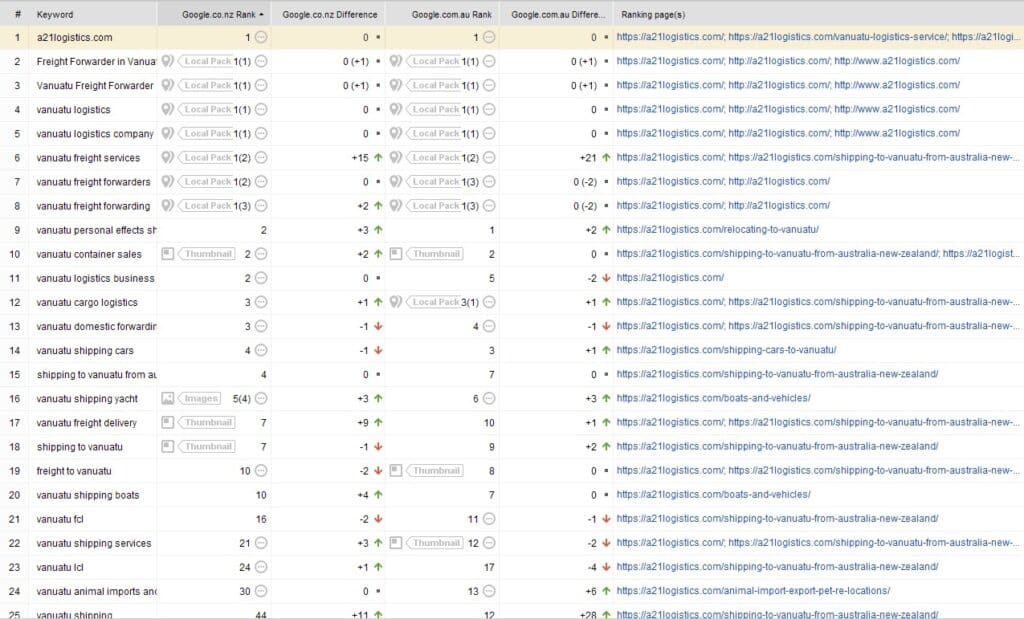This screenshot has height=619, width=1024.
Task: Select the keyword vanuatu shipping boats
Action: point(88,495)
